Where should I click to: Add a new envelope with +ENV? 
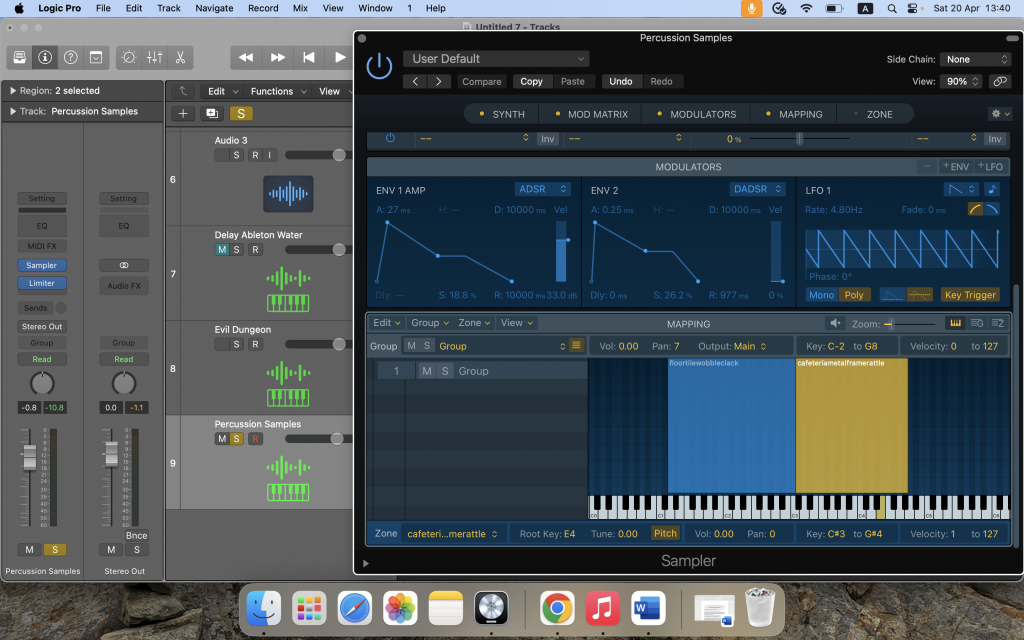click(955, 167)
